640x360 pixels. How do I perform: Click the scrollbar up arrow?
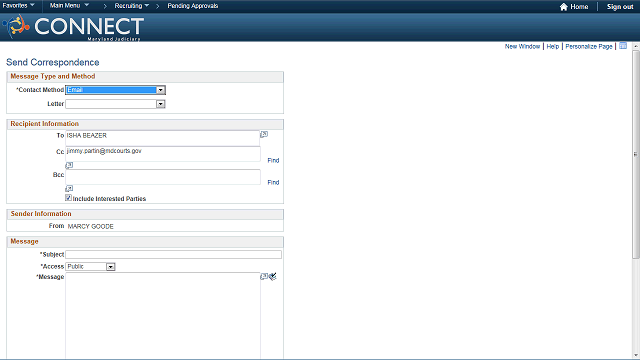point(636,46)
